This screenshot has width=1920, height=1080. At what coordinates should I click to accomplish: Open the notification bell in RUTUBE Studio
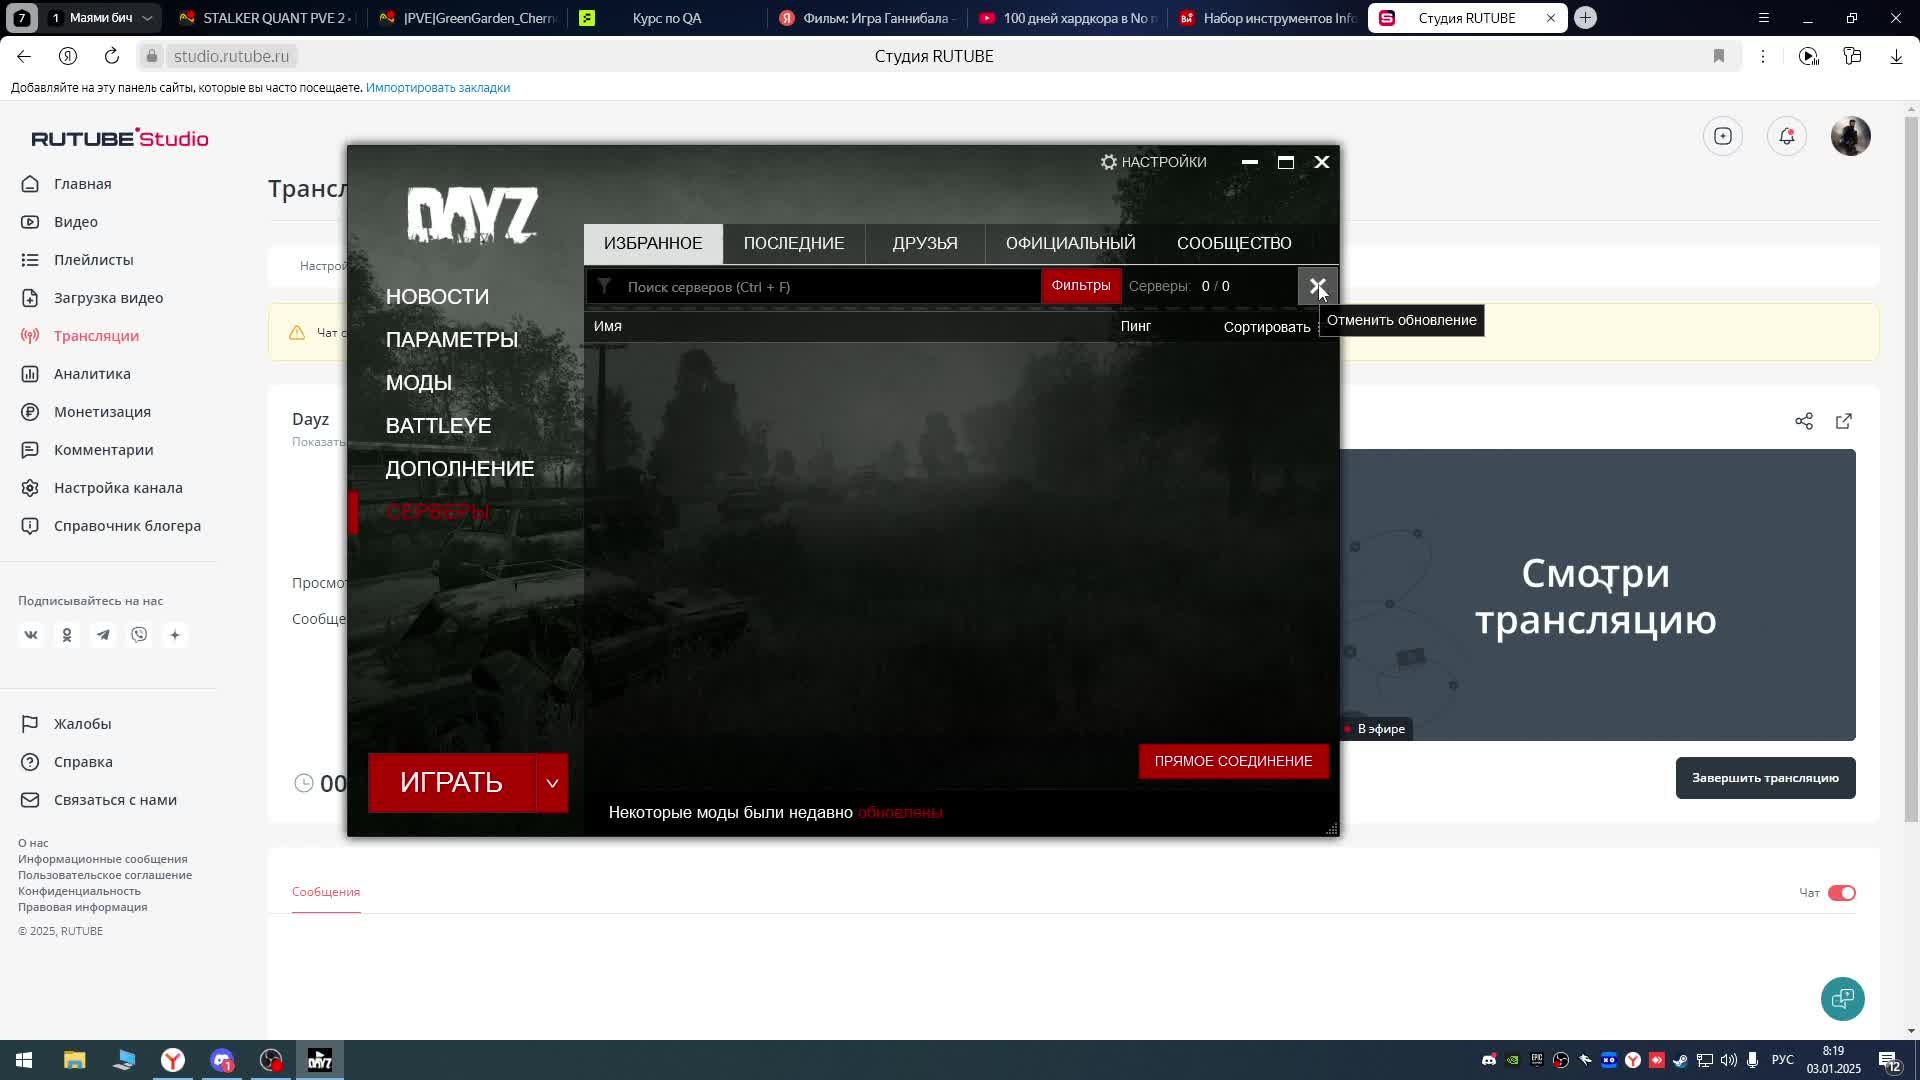coord(1787,136)
